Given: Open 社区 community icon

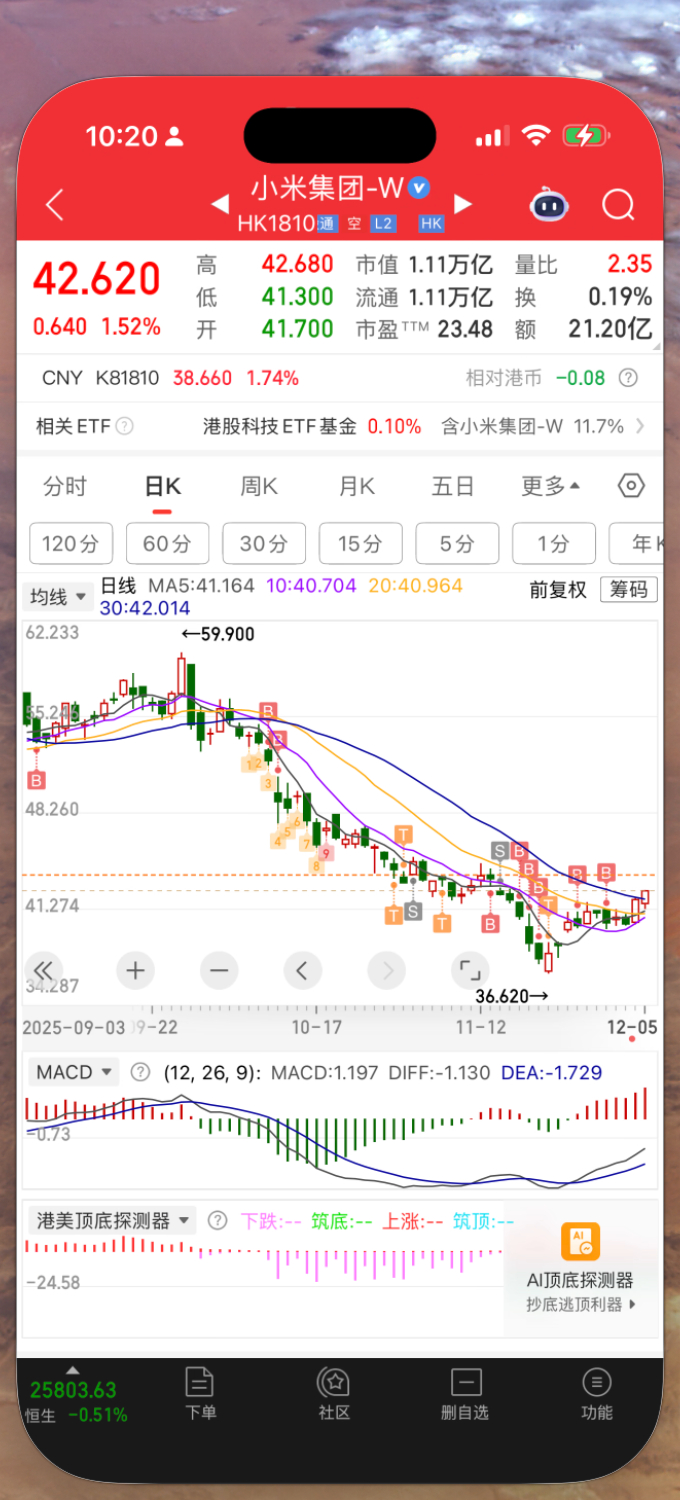Looking at the screenshot, I should (333, 1382).
